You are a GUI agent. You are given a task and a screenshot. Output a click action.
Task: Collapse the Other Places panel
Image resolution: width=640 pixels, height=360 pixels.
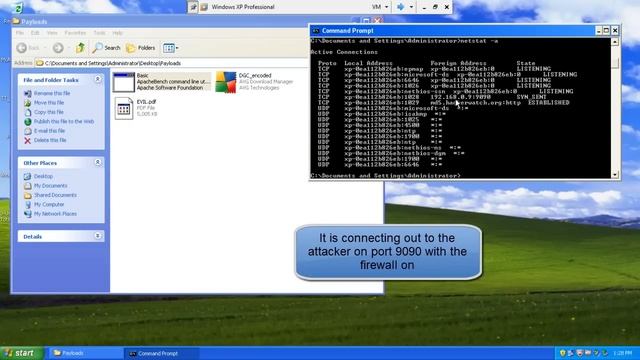(x=98, y=162)
